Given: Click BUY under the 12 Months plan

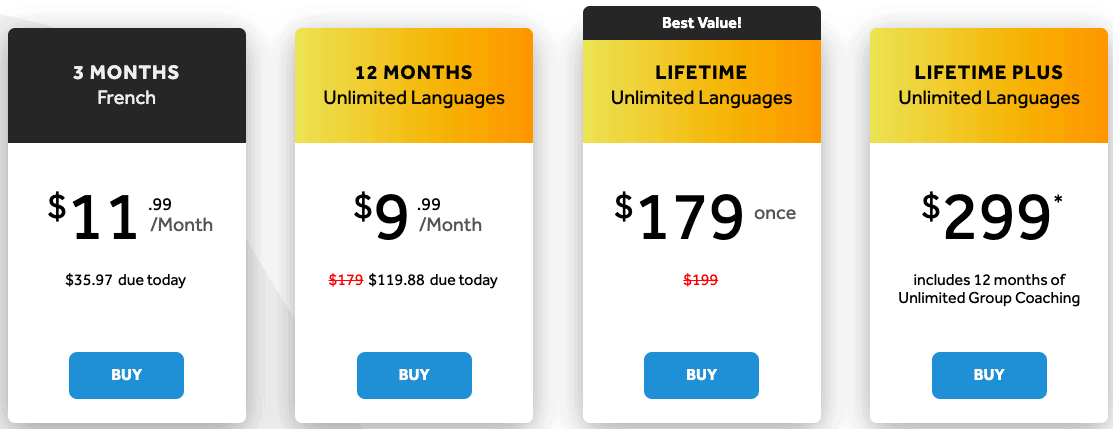Looking at the screenshot, I should (414, 375).
